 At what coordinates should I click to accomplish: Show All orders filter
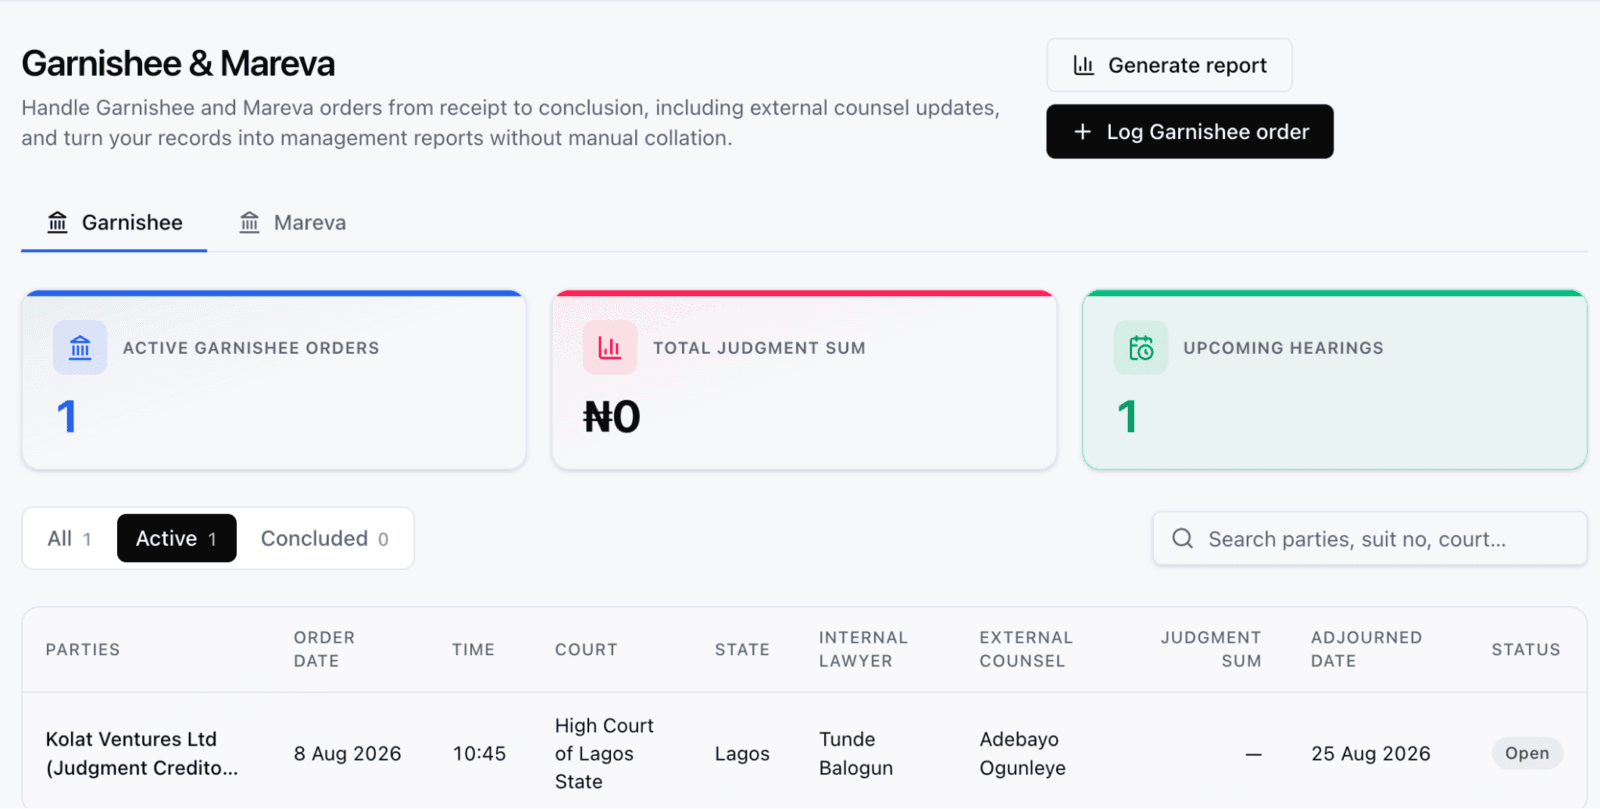[69, 539]
